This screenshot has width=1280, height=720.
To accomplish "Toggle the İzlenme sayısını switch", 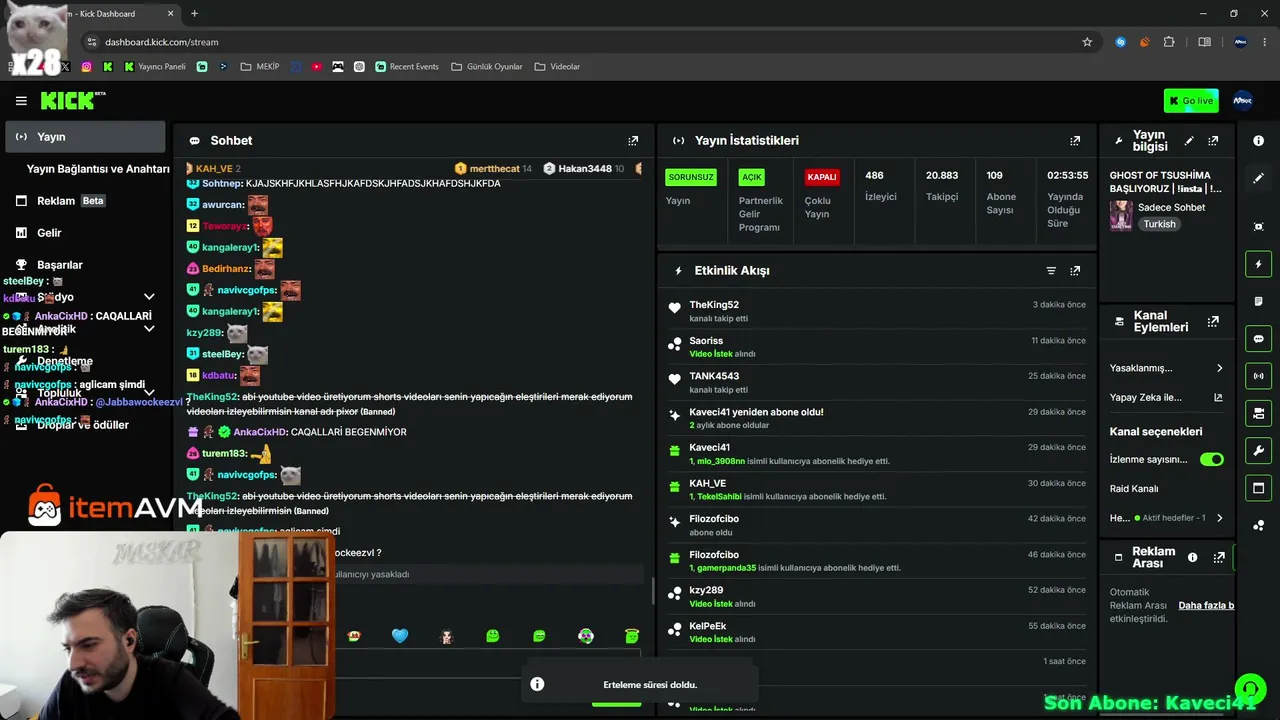I will pyautogui.click(x=1211, y=460).
